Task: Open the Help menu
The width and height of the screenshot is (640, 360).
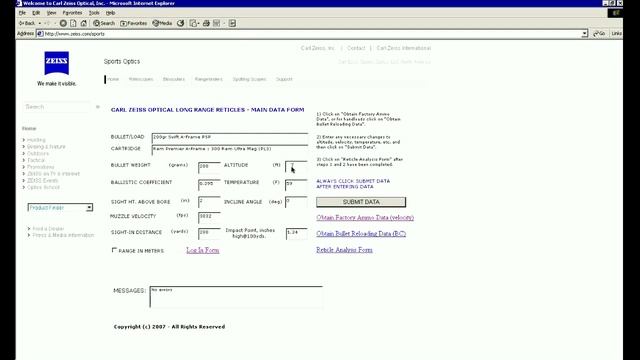Action: tap(110, 13)
